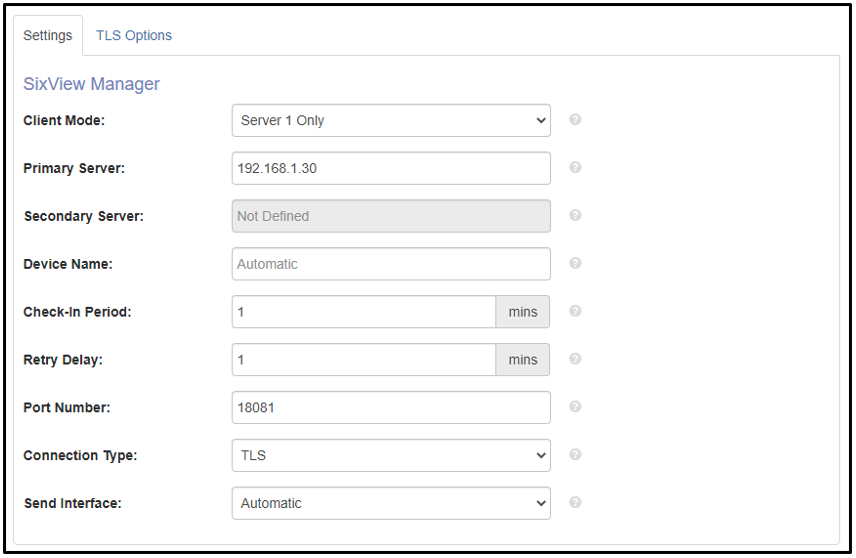The image size is (856, 558).
Task: Focus the Check-In Period value field
Action: 364,312
